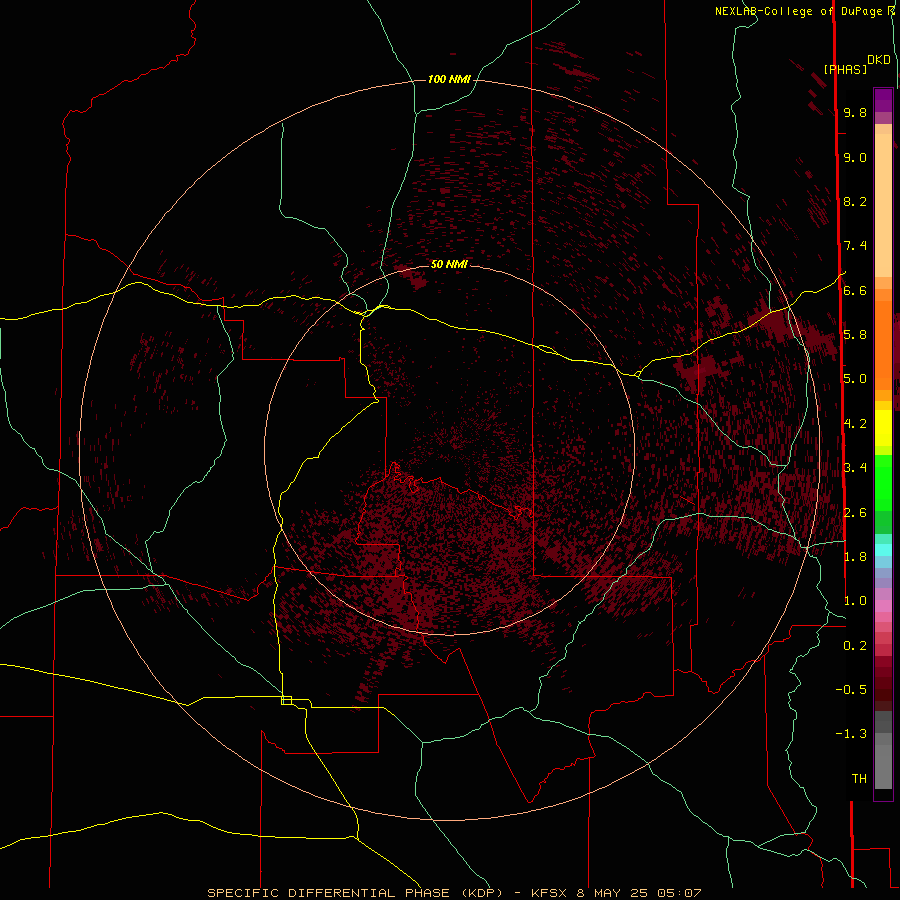Select the 1.0 value on the color scale

855,601
